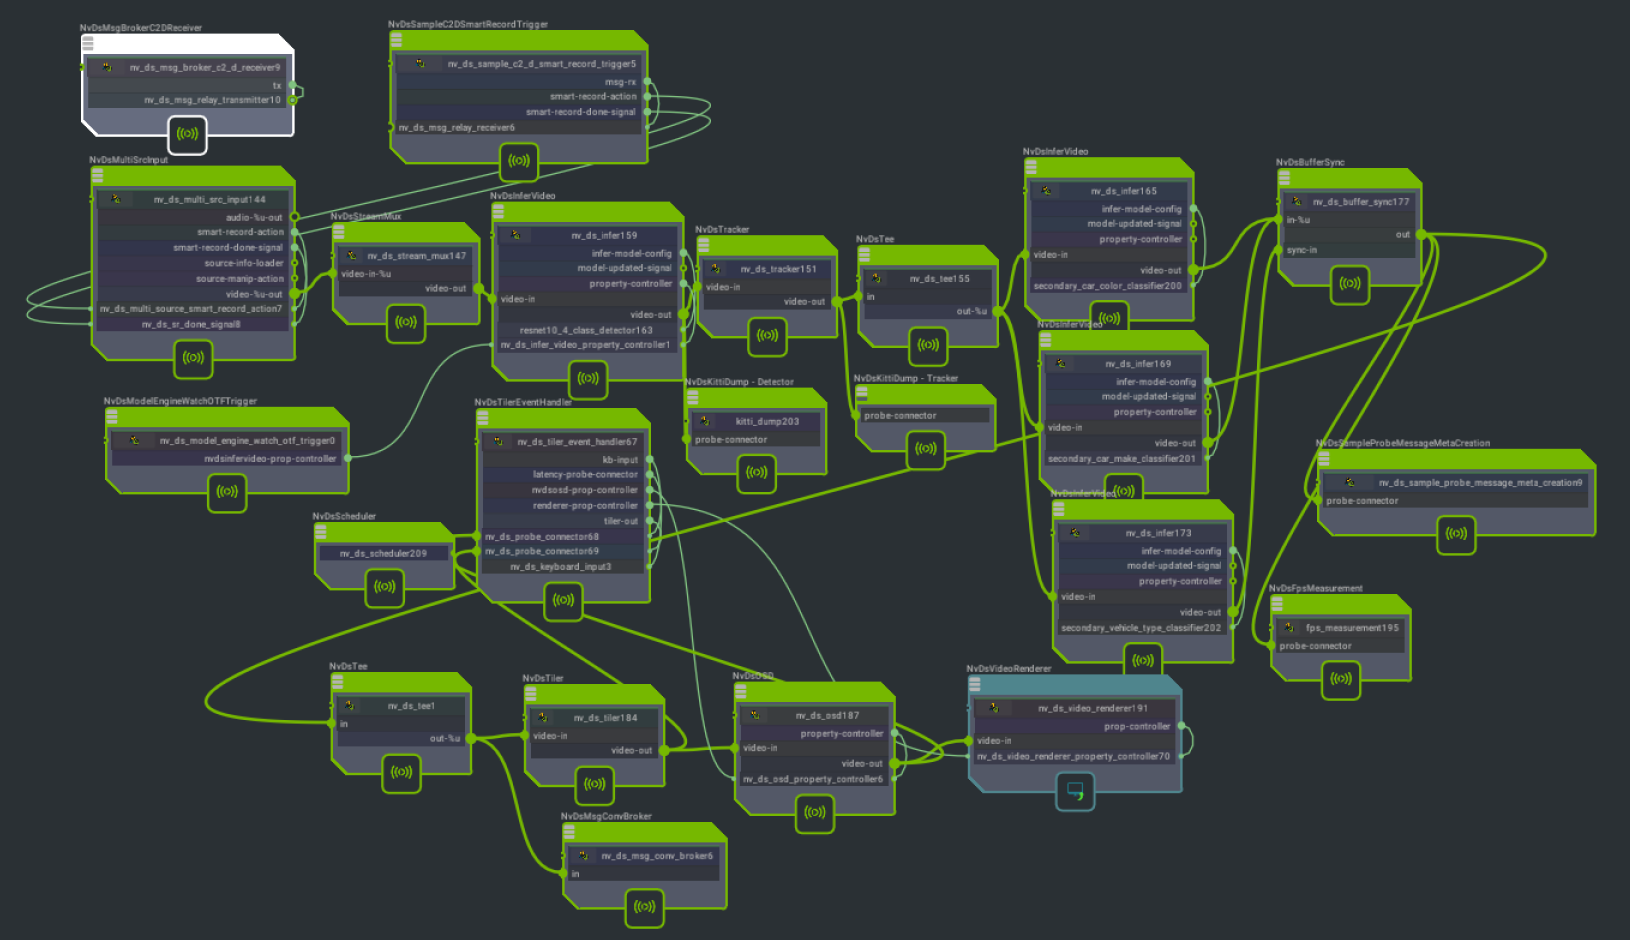Image resolution: width=1630 pixels, height=940 pixels.
Task: Click the broadcast icon under NvDsScheduler node
Action: (x=384, y=587)
